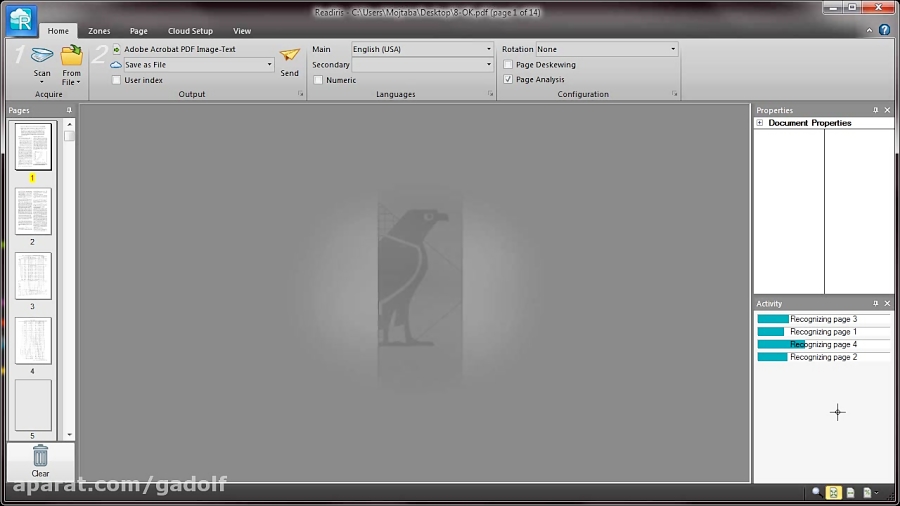Close the Properties panel
Viewport: 900px width, 506px height.
pyautogui.click(x=887, y=110)
